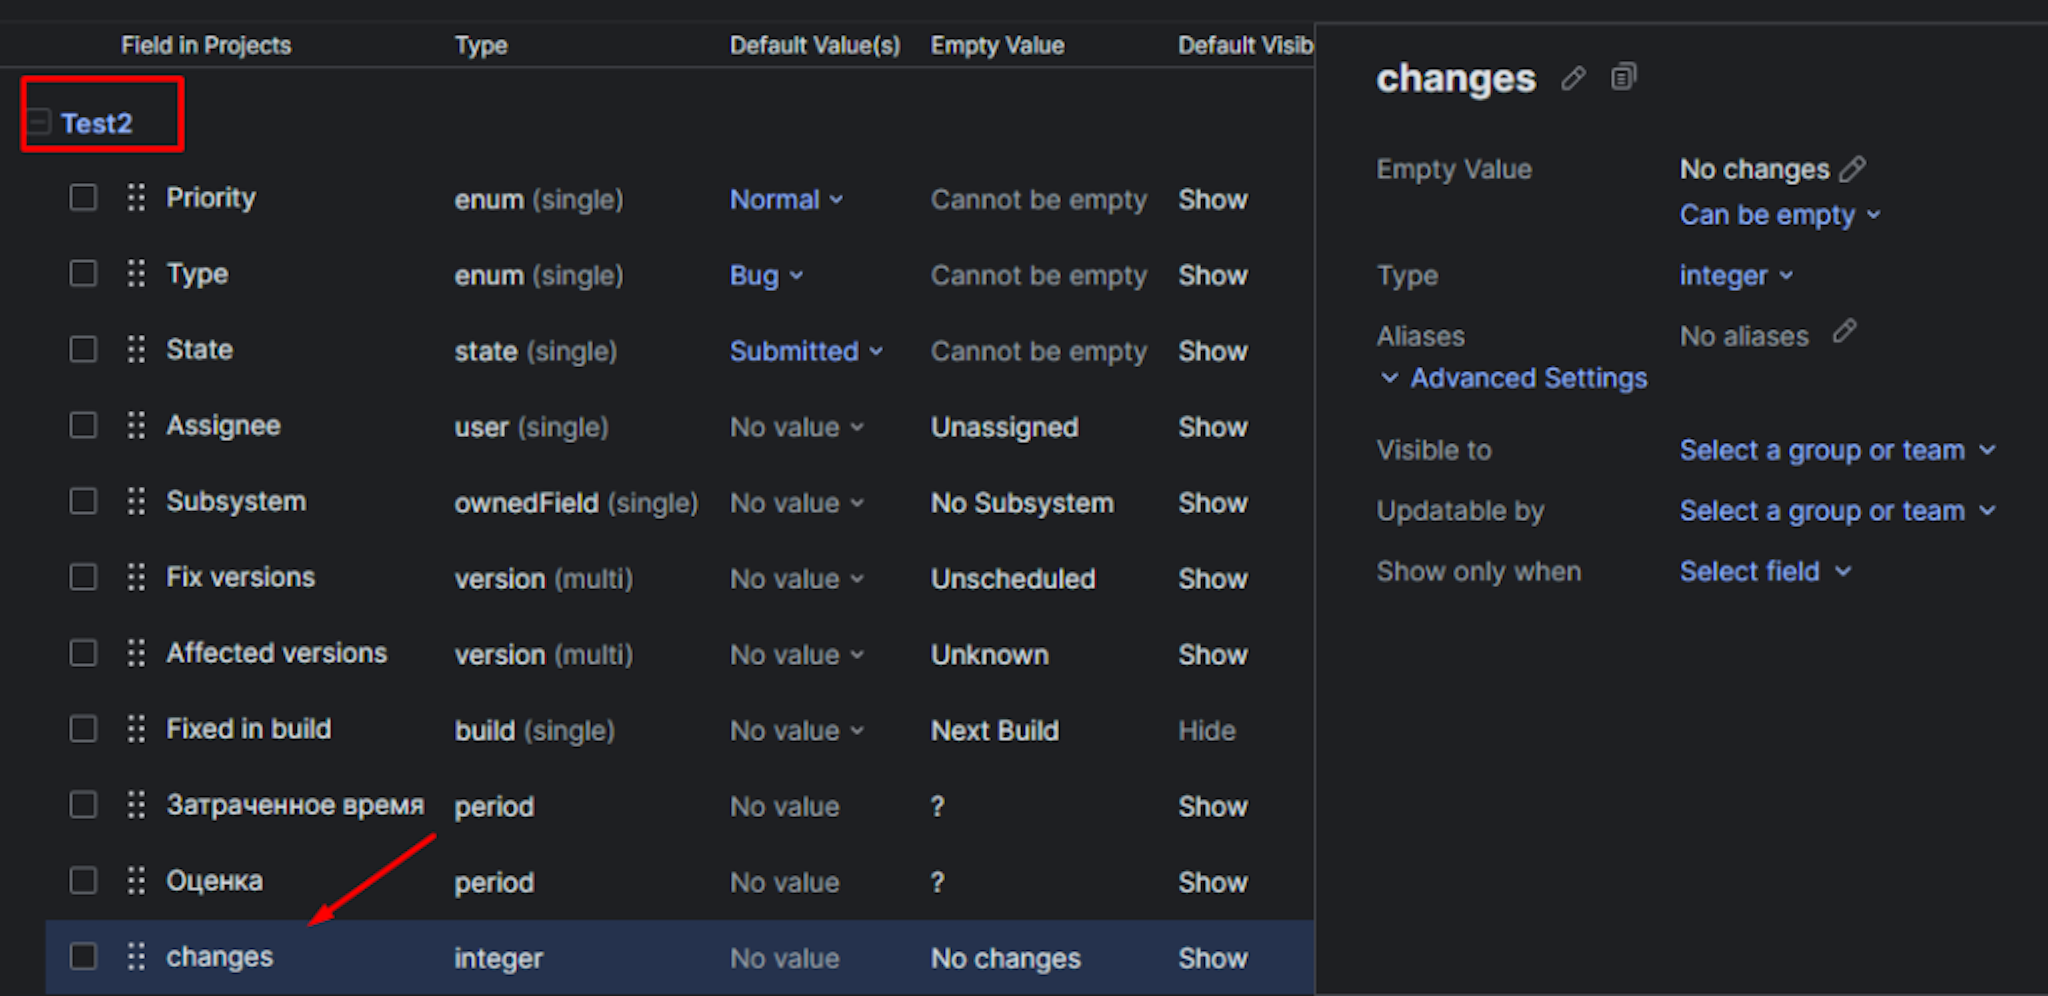
Task: Collapse the Test2 project group
Action: click(39, 123)
